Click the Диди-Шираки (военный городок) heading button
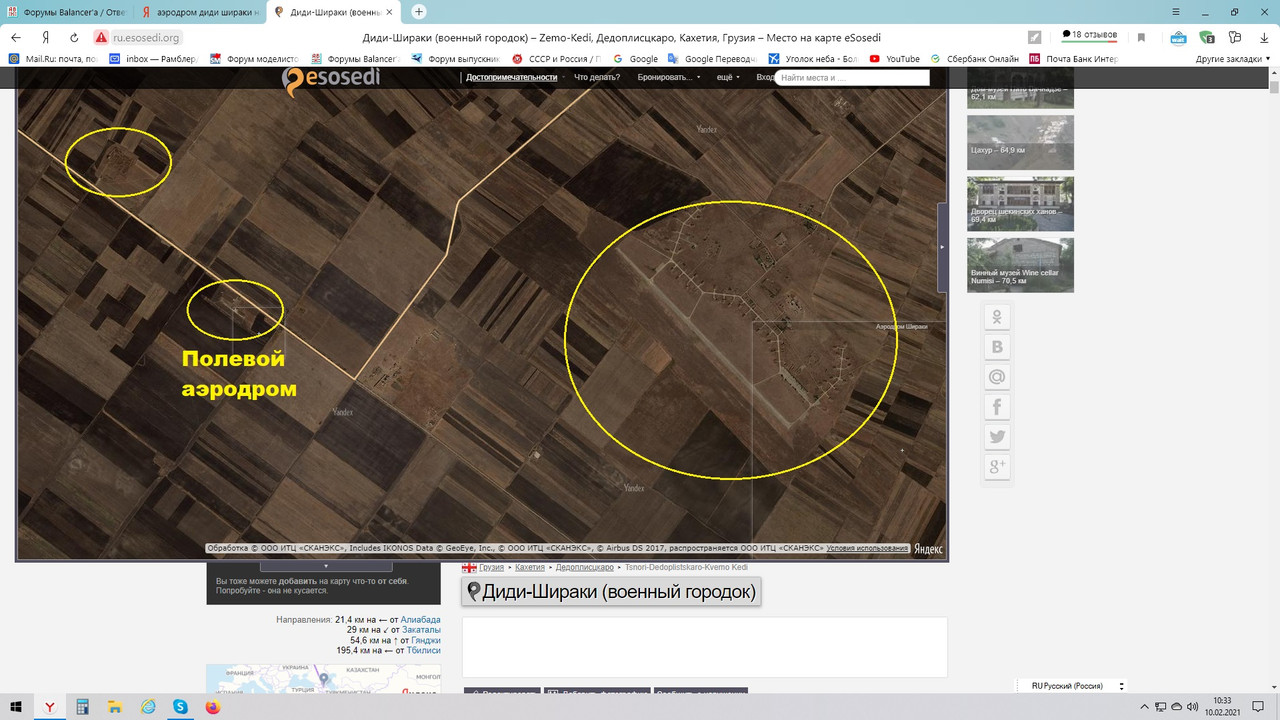1280x720 pixels. pyautogui.click(x=611, y=591)
